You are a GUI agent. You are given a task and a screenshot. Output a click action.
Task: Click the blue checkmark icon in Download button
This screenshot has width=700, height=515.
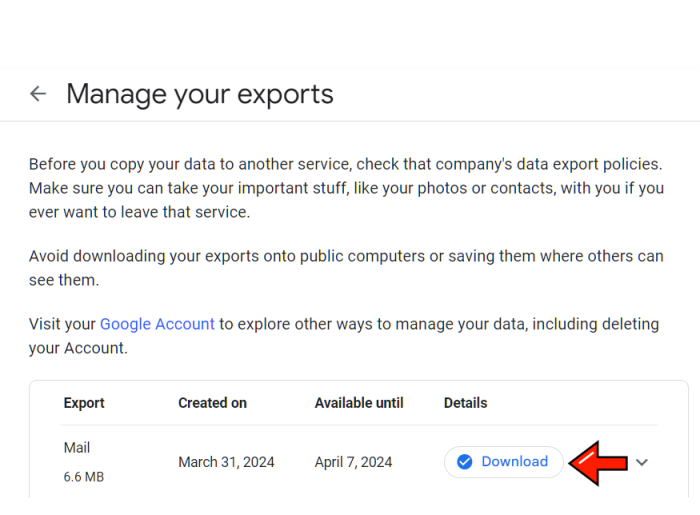464,462
